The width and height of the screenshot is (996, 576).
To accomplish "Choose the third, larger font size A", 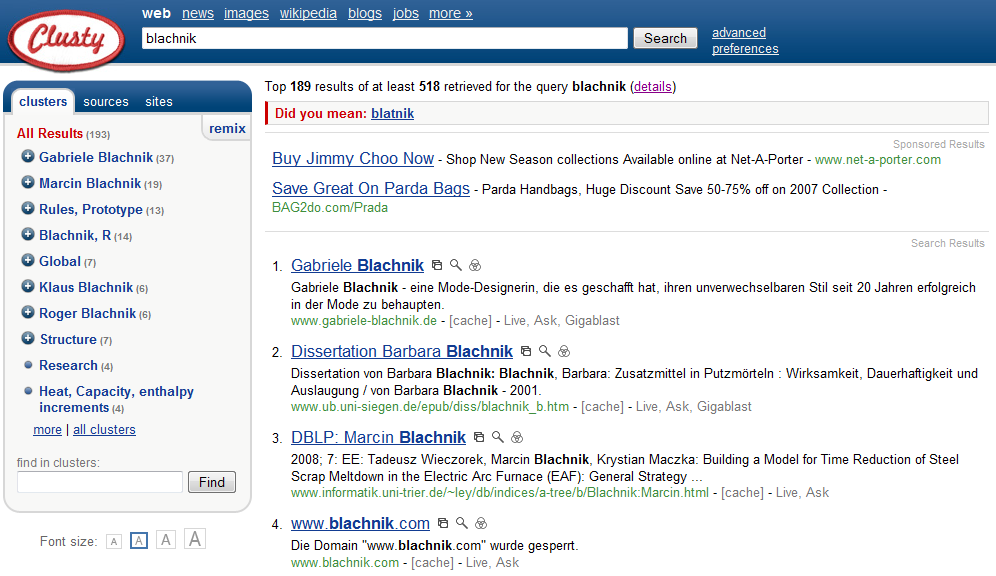I will [166, 540].
